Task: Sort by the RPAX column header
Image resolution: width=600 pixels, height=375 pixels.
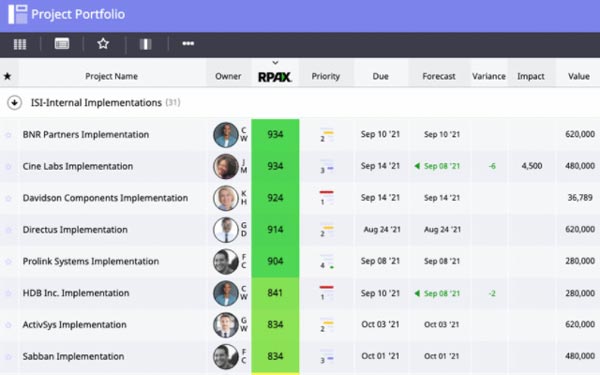Action: 275,77
